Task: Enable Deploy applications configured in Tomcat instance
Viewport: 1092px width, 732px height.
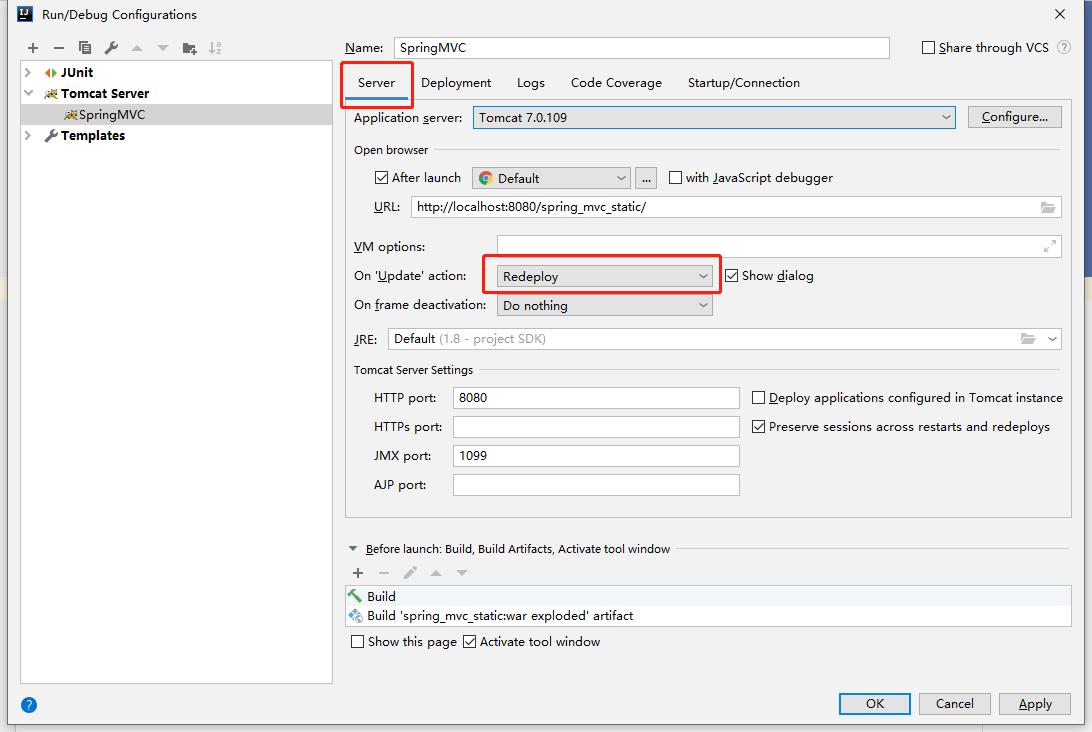Action: (758, 398)
